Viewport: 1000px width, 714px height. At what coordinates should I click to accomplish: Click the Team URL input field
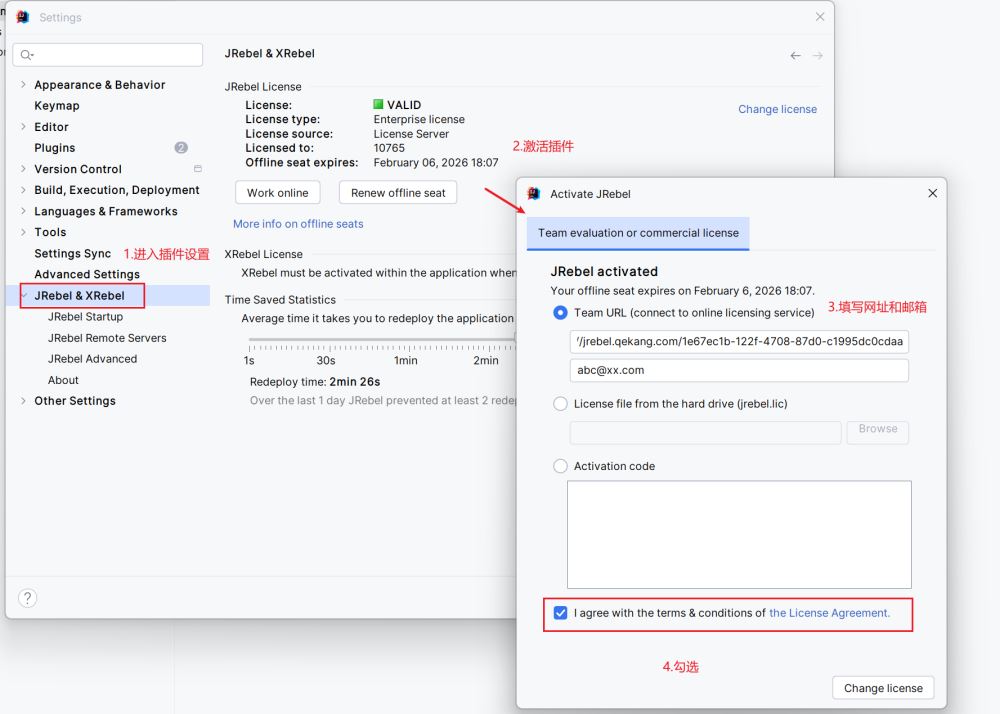coord(739,341)
